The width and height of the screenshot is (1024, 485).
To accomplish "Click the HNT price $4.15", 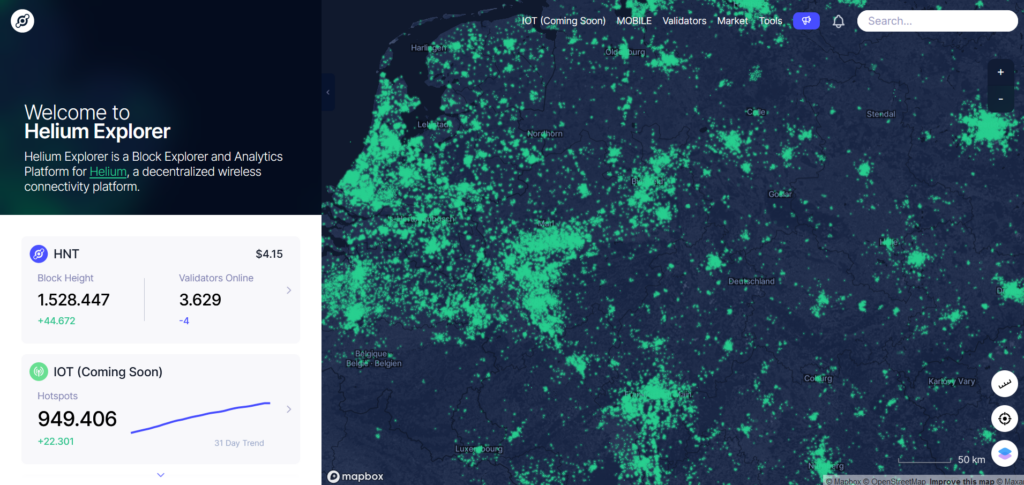I will tap(269, 254).
